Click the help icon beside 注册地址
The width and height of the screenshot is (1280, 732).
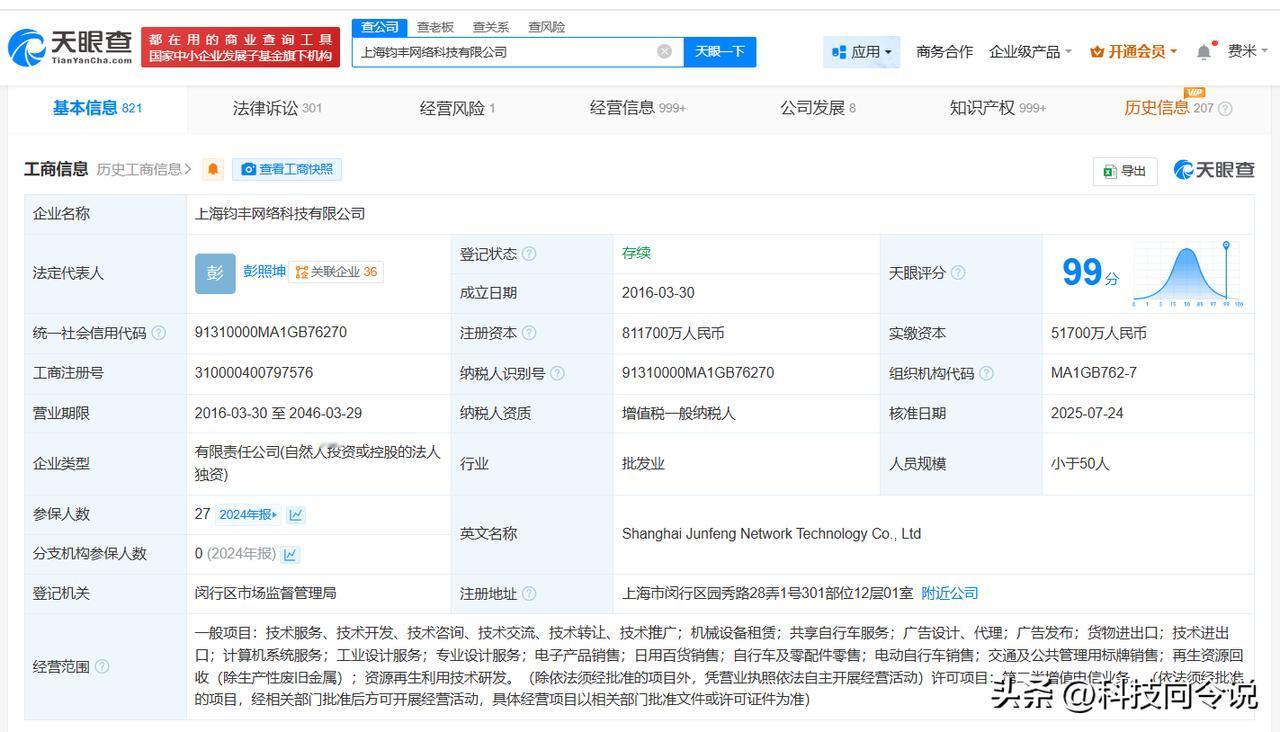tap(529, 594)
